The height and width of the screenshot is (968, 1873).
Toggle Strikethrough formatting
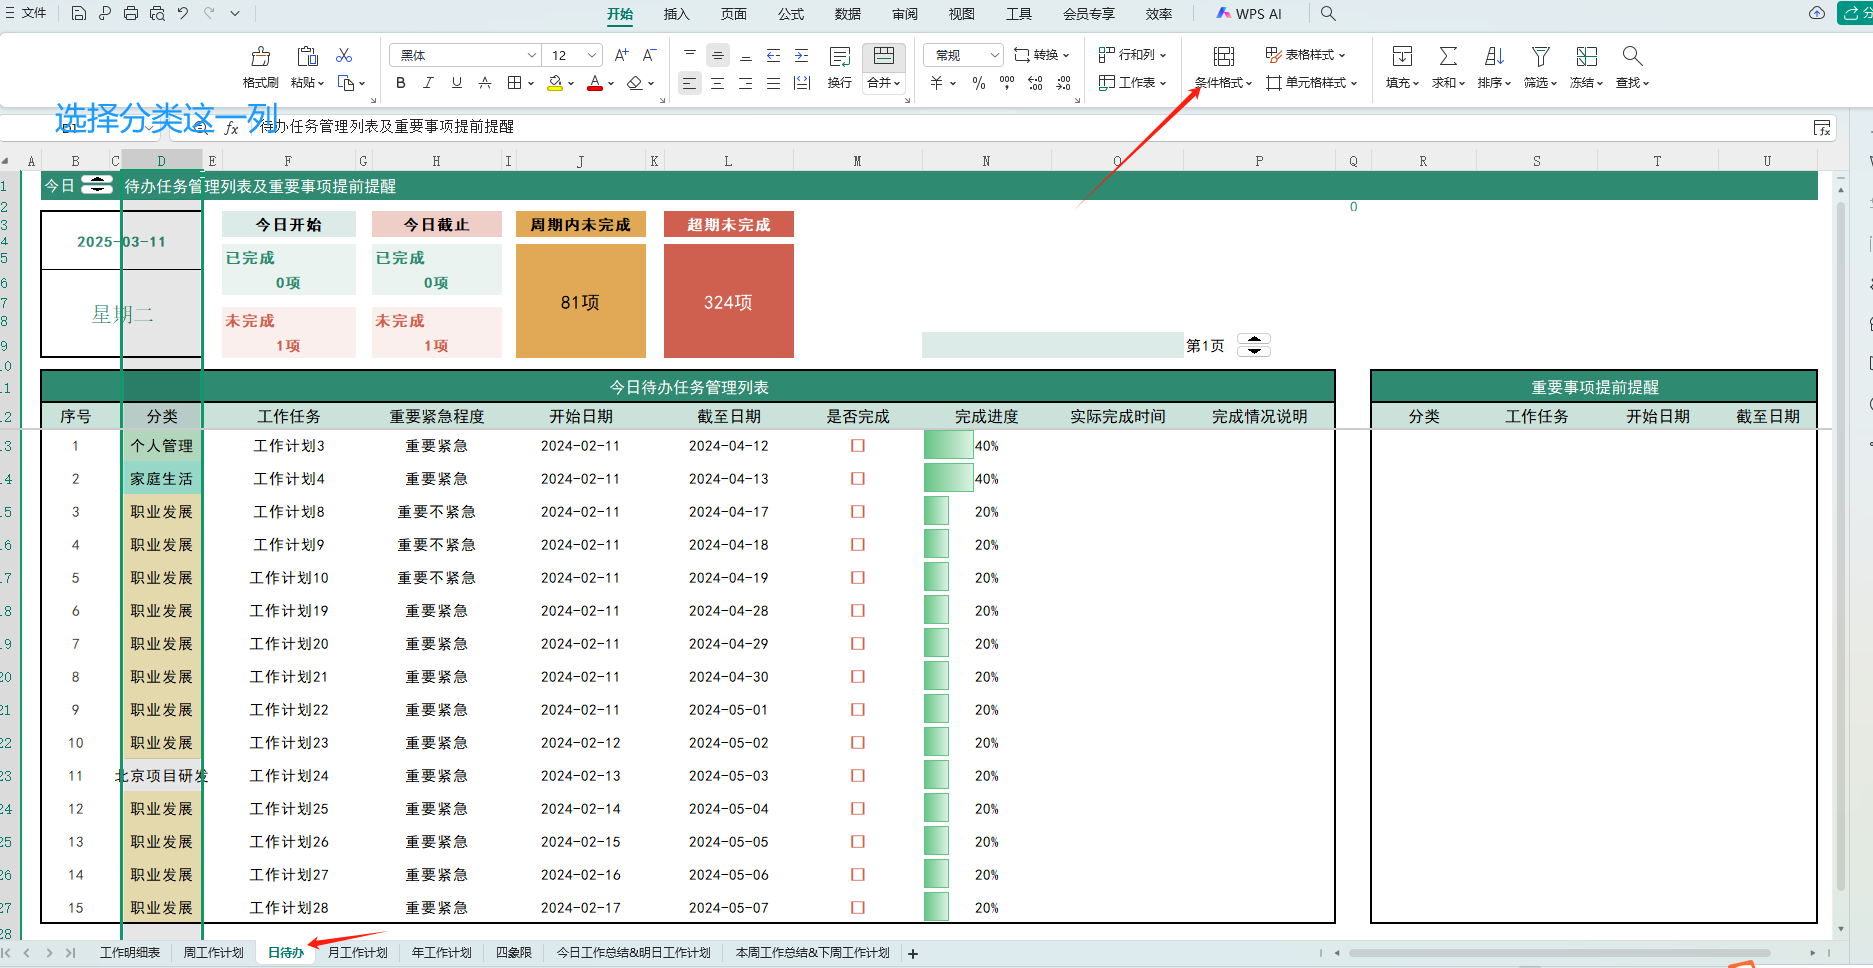[x=485, y=83]
